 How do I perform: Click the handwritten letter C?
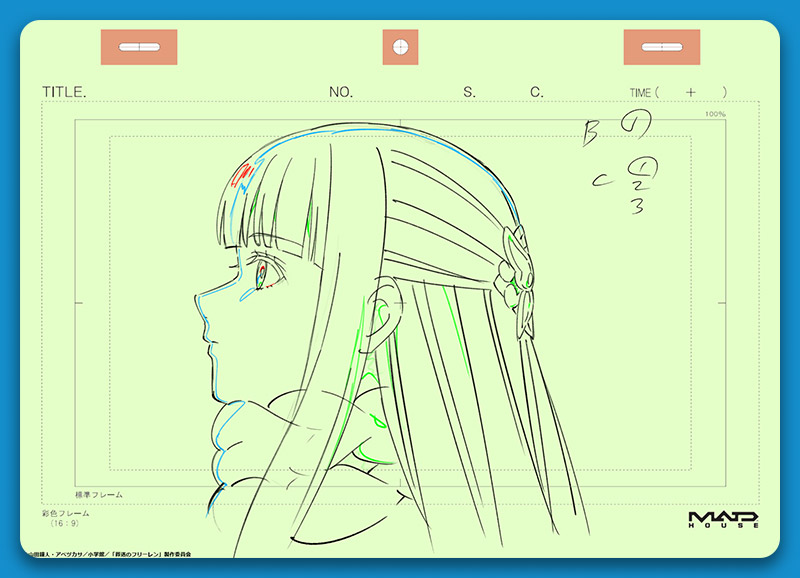click(x=601, y=180)
